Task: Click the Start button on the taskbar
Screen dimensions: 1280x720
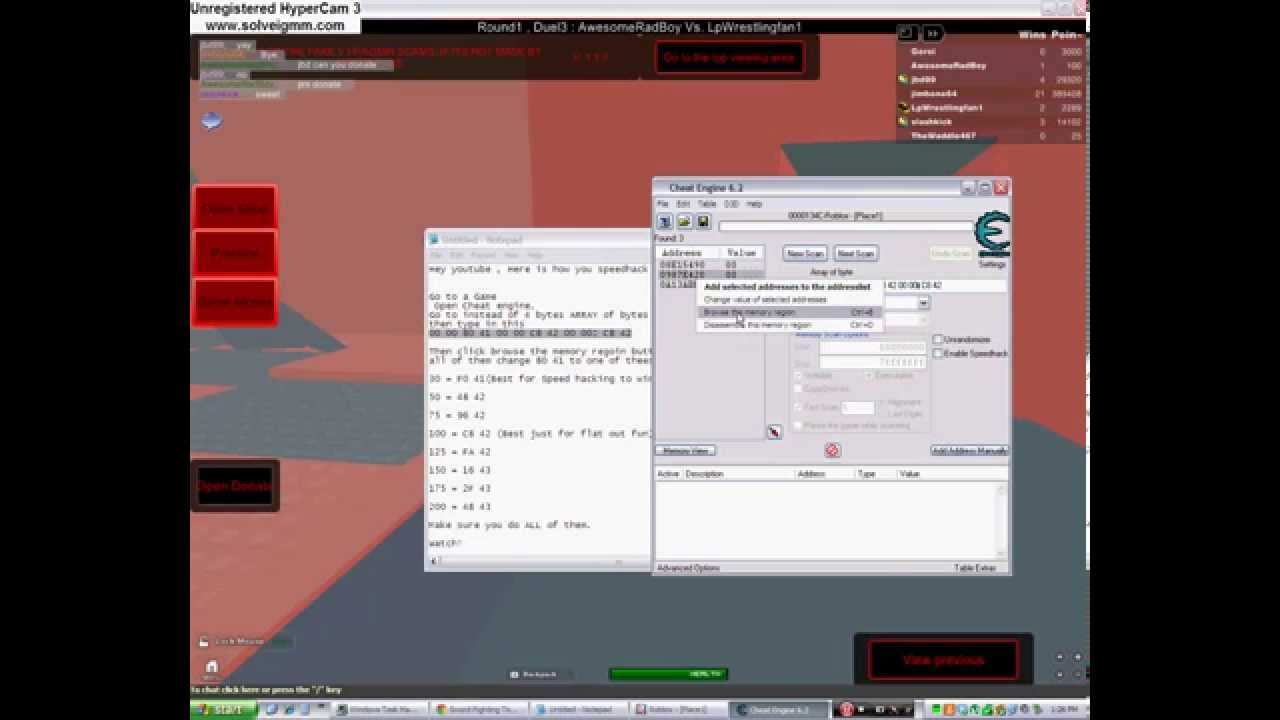Action: 222,710
